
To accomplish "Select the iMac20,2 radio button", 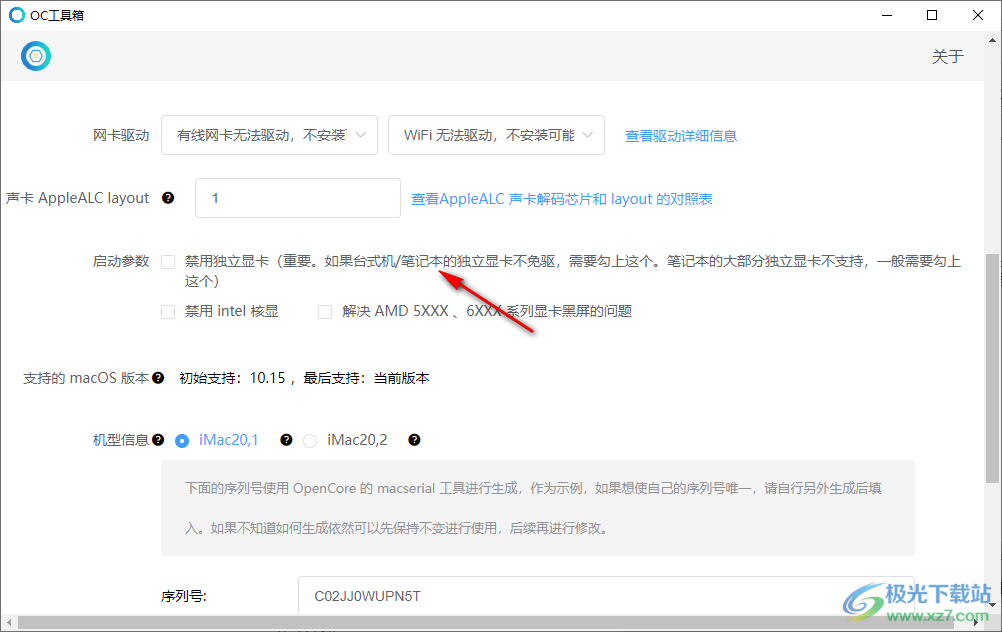I will tap(310, 441).
